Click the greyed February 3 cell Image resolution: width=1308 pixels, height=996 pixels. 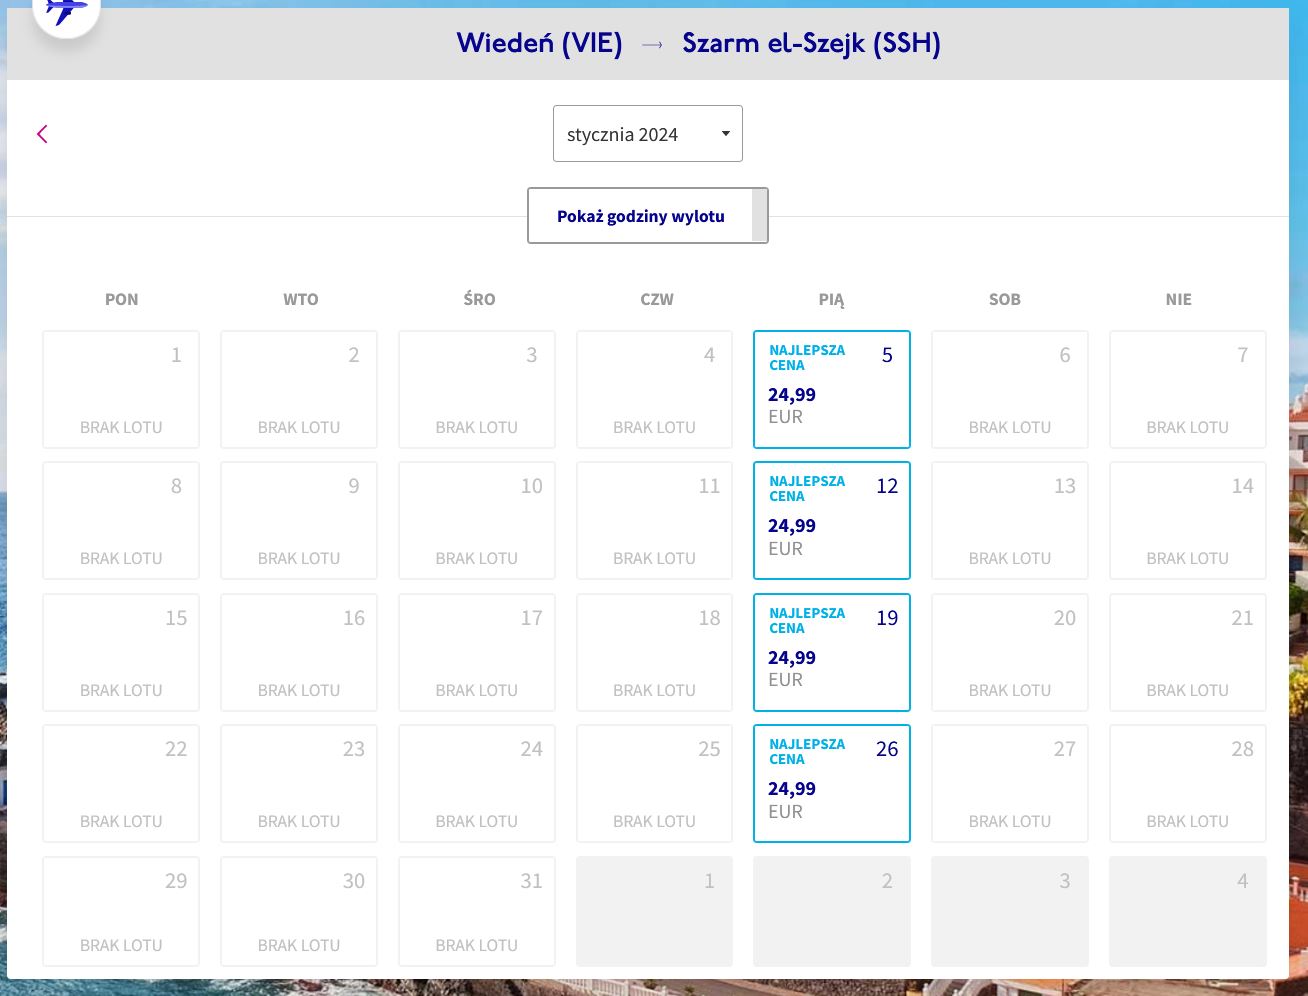[1010, 911]
